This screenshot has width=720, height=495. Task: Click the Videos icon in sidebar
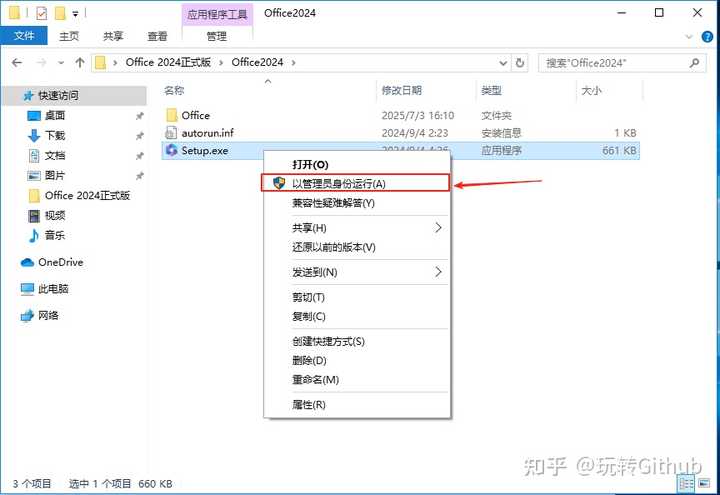pos(34,215)
